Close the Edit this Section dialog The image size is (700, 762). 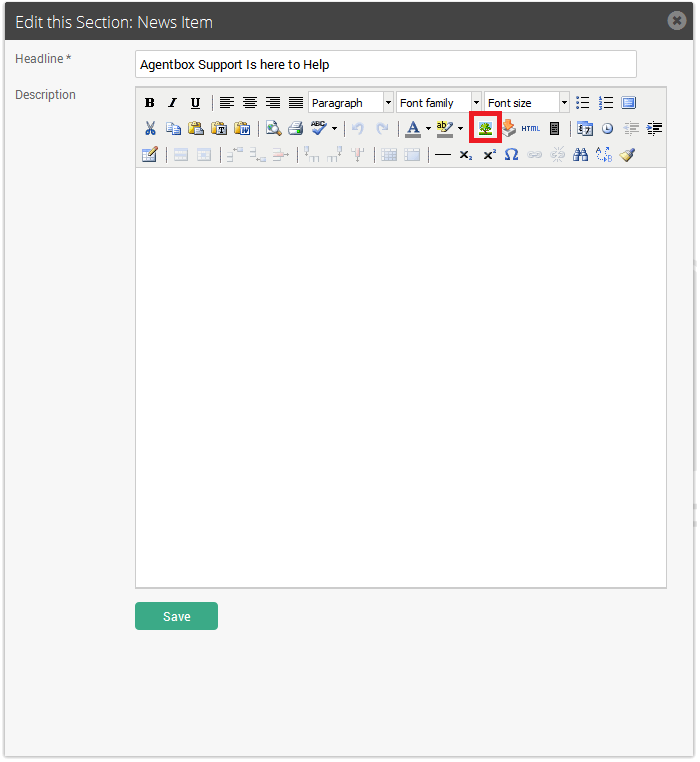point(677,20)
